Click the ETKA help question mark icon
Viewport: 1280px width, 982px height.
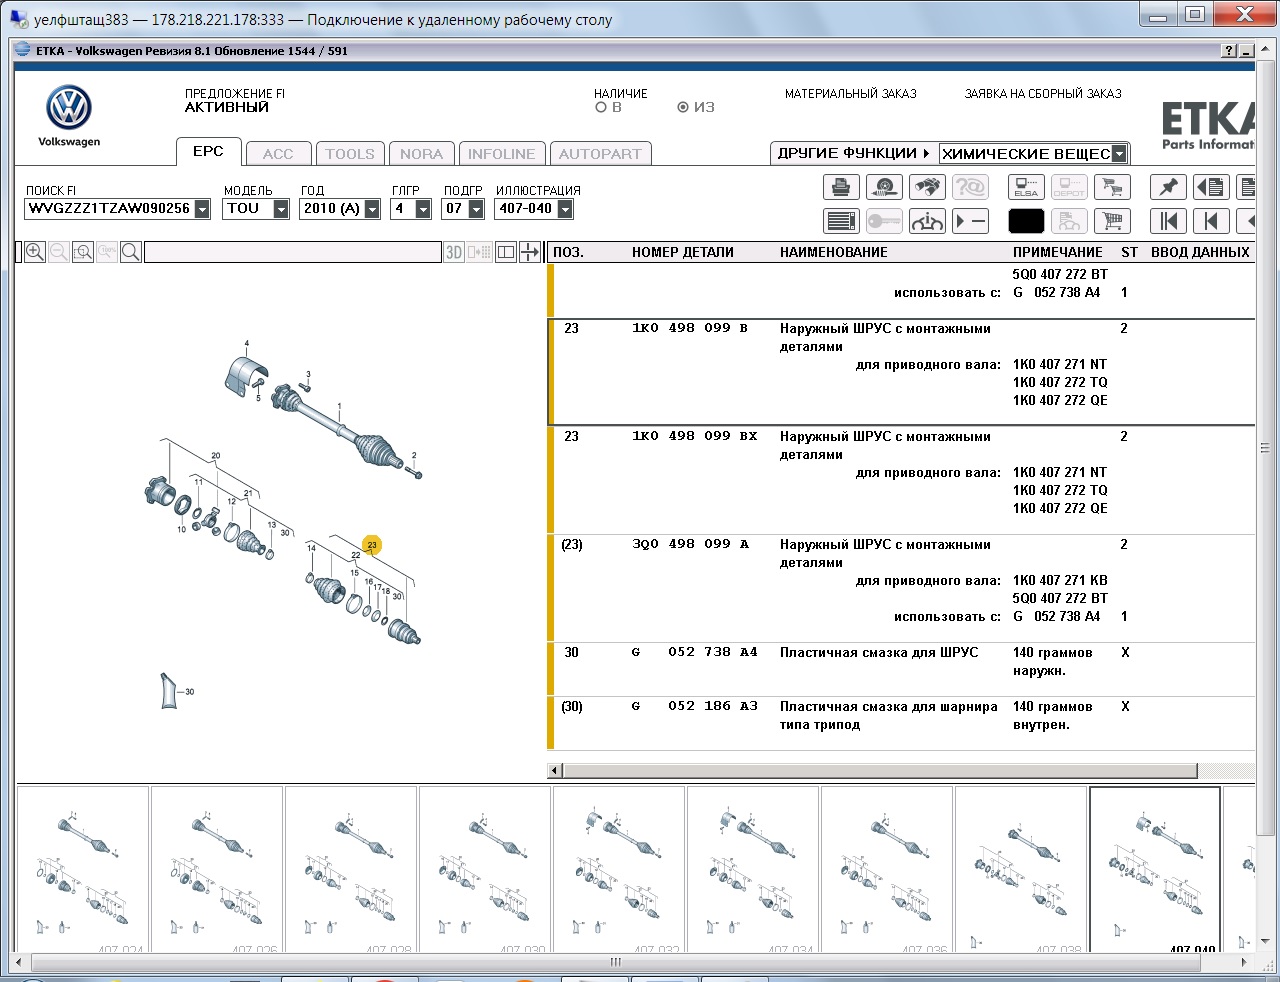(x=1229, y=51)
